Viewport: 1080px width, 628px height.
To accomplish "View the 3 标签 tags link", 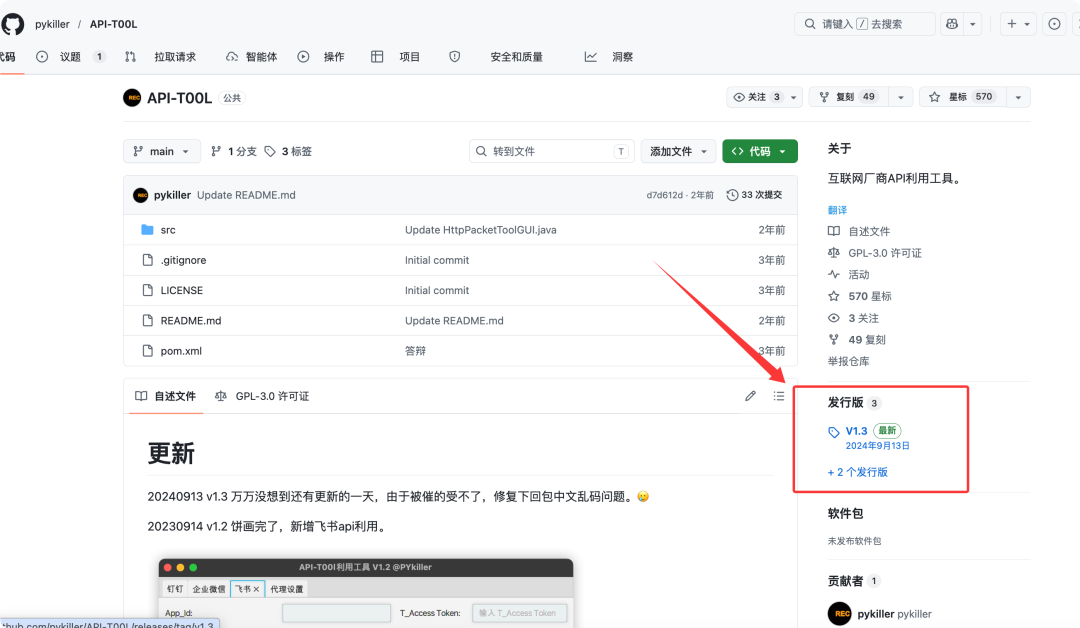I will click(x=288, y=151).
